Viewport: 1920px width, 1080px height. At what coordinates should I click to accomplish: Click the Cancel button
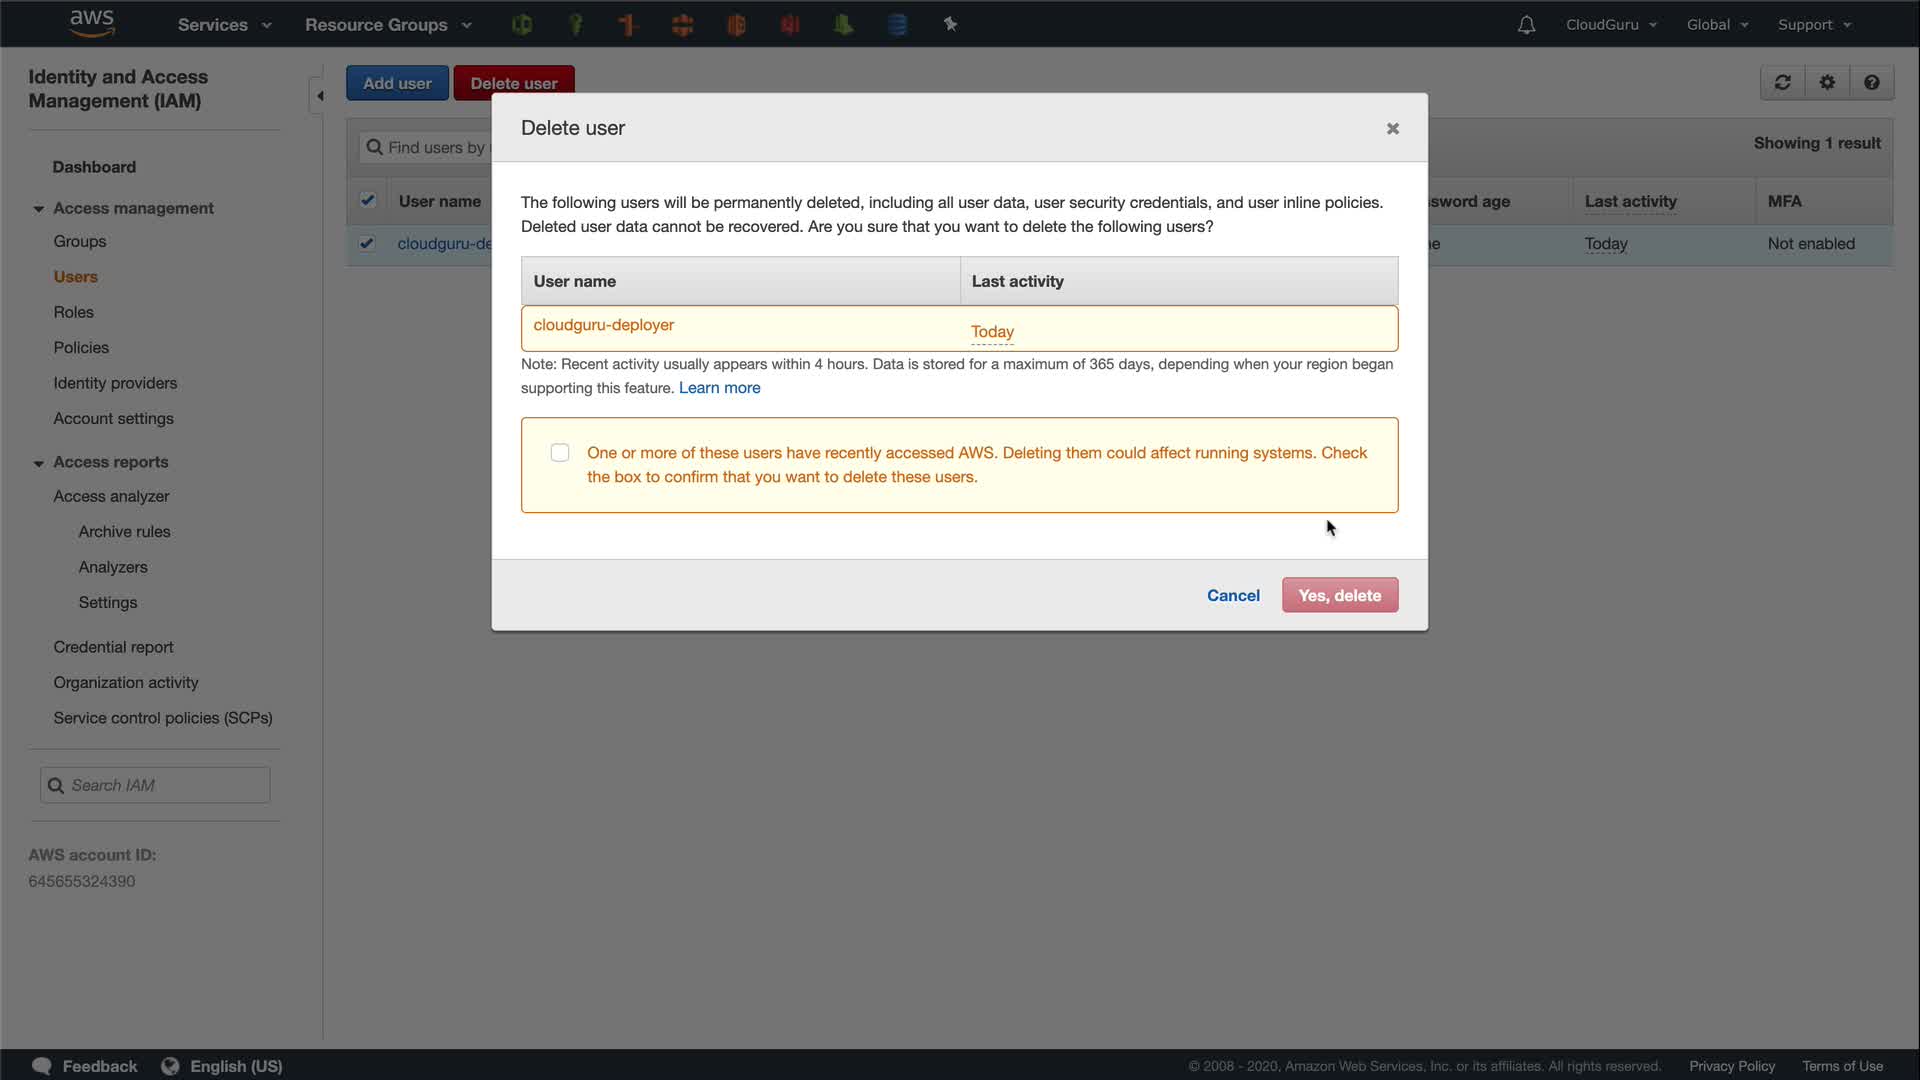point(1233,596)
